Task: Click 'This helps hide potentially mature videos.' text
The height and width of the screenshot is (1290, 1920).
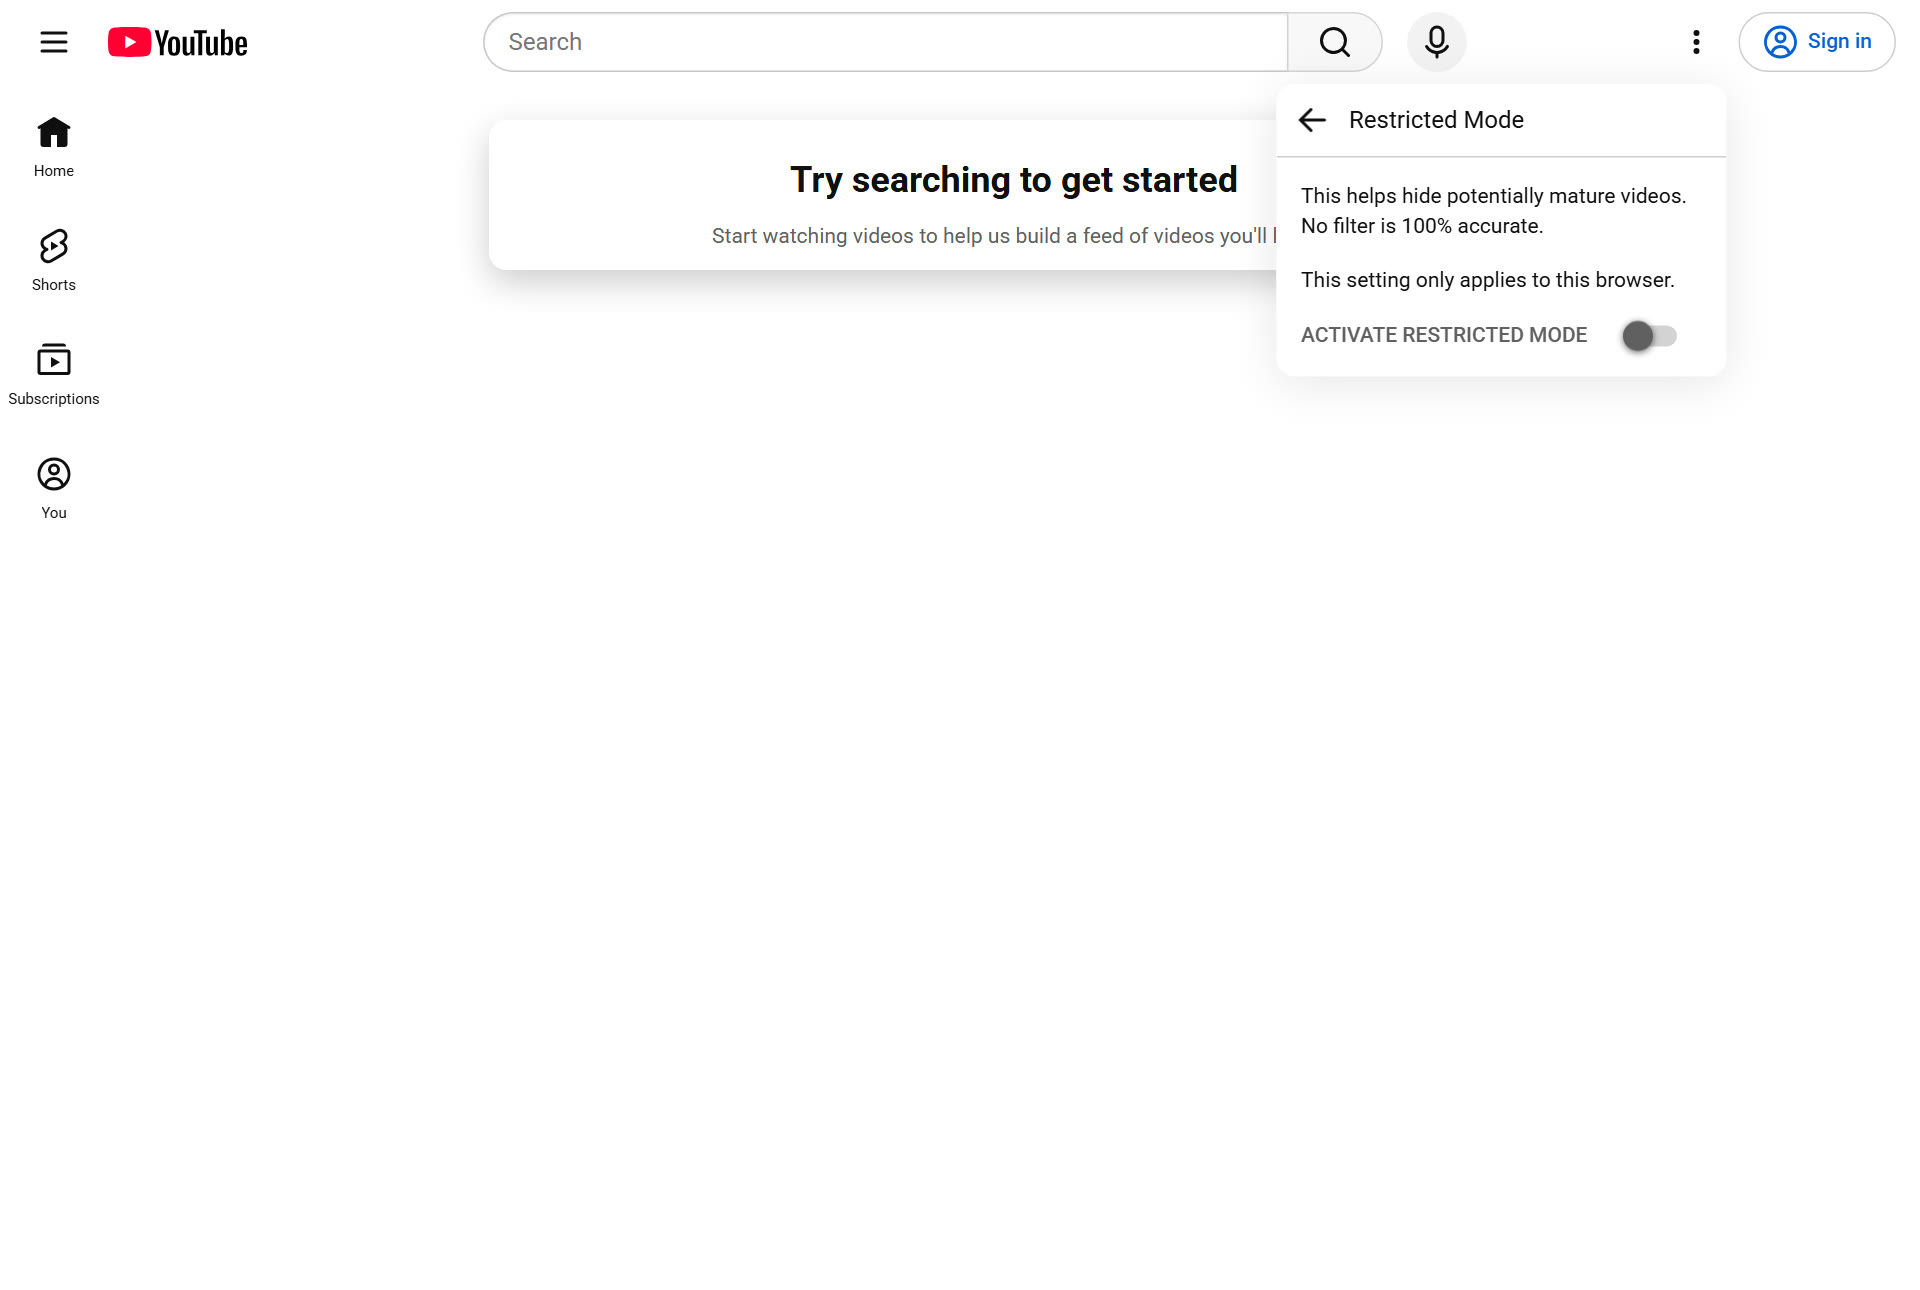Action: 1494,196
